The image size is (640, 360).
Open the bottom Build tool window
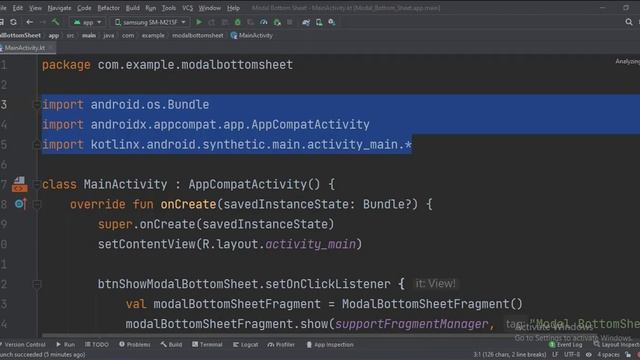click(171, 344)
